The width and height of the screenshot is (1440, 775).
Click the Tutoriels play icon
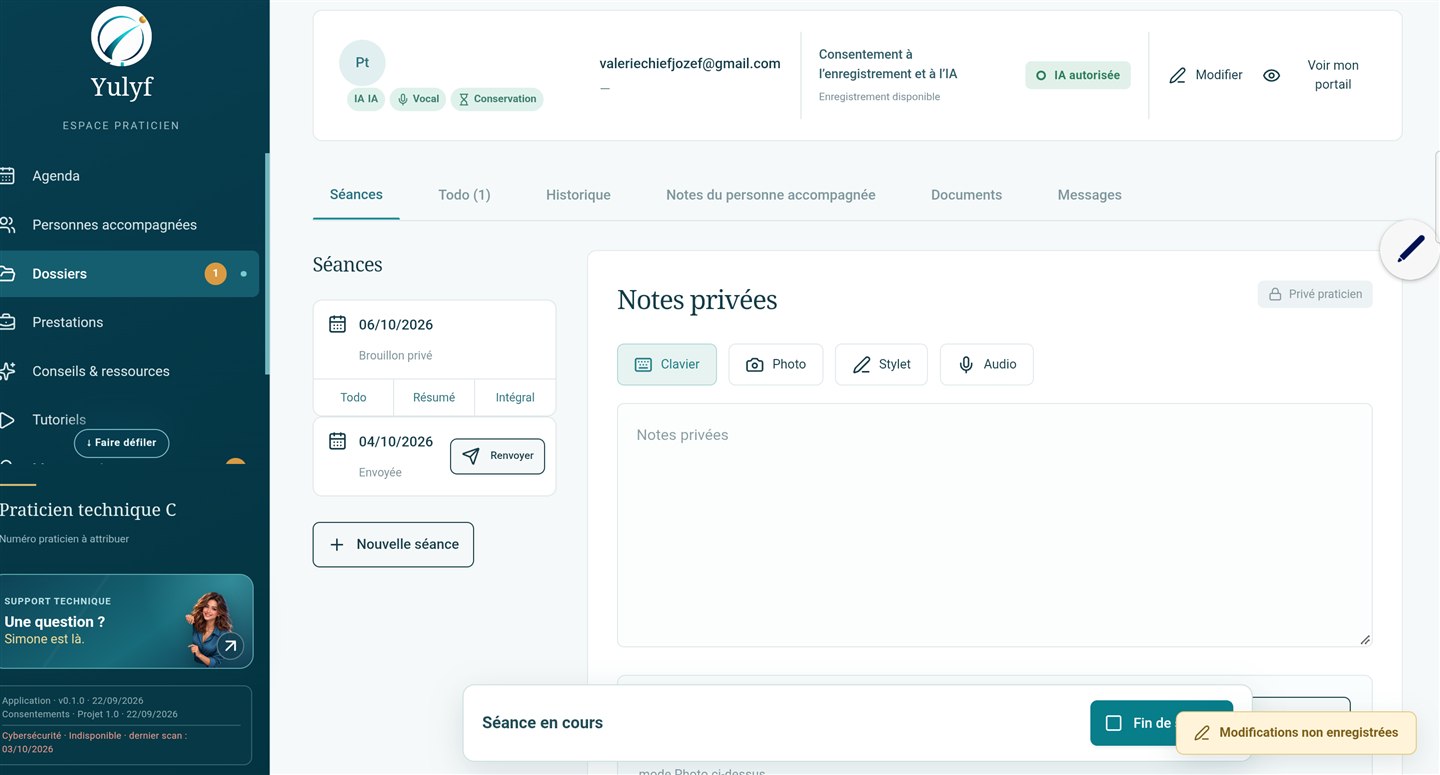7,420
